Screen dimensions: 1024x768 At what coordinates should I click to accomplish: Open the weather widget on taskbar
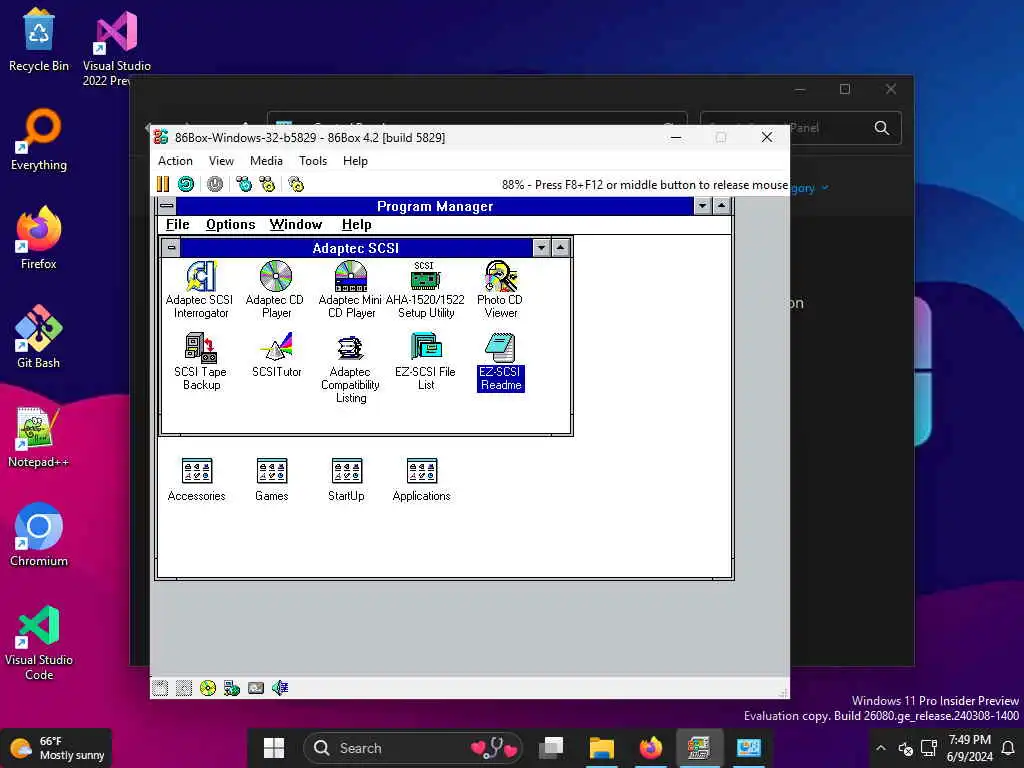(57, 748)
